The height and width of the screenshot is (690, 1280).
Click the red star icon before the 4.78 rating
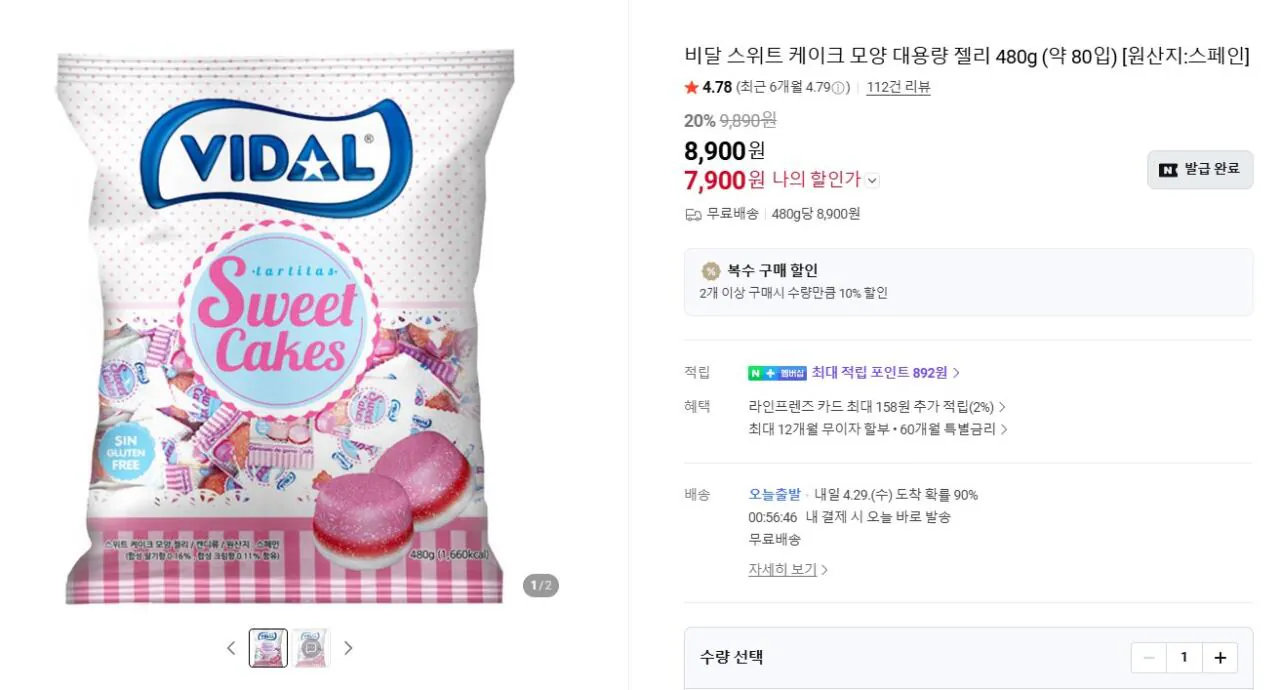click(x=691, y=87)
